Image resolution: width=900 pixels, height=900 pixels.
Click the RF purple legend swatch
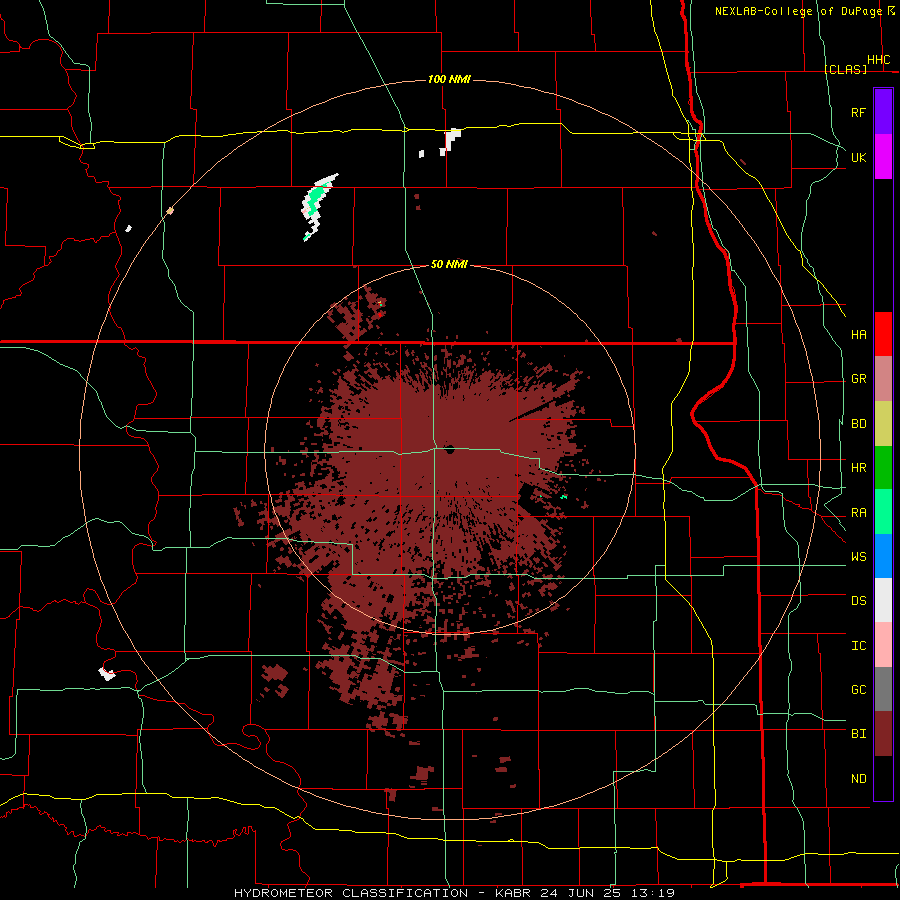pyautogui.click(x=883, y=112)
